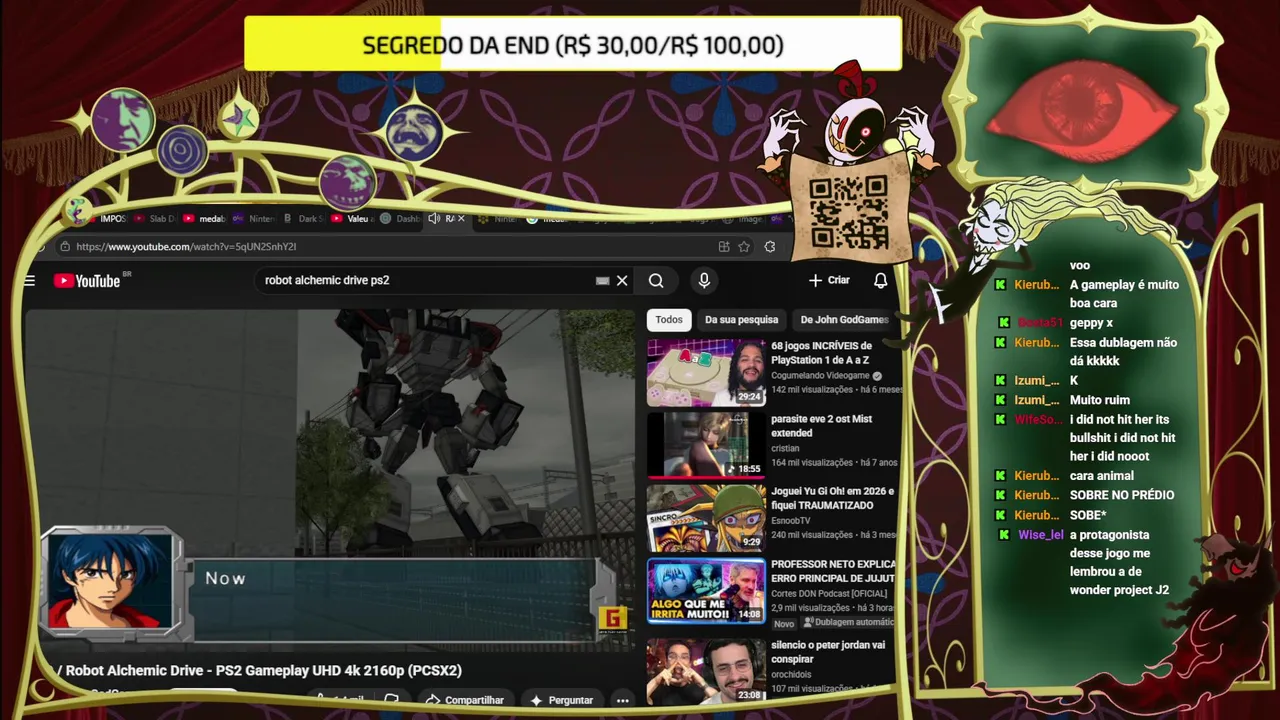Click the install app icon in address bar

(724, 247)
